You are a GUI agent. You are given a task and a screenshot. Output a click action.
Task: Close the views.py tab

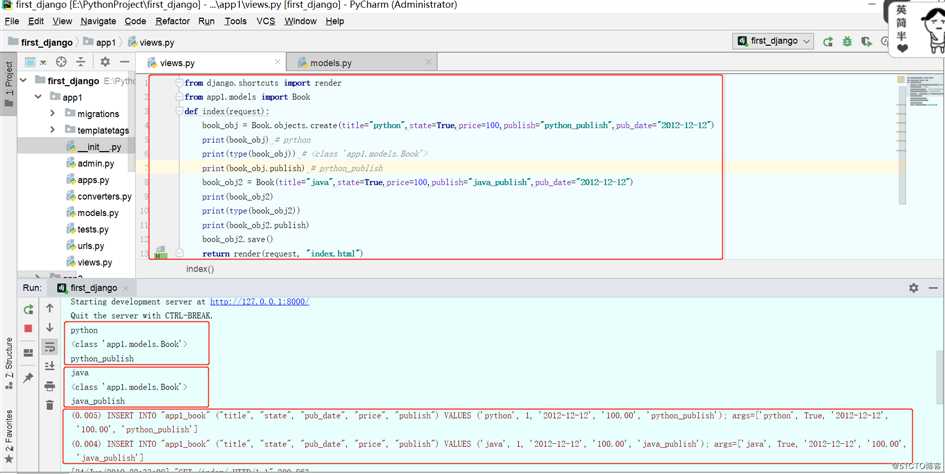[277, 62]
